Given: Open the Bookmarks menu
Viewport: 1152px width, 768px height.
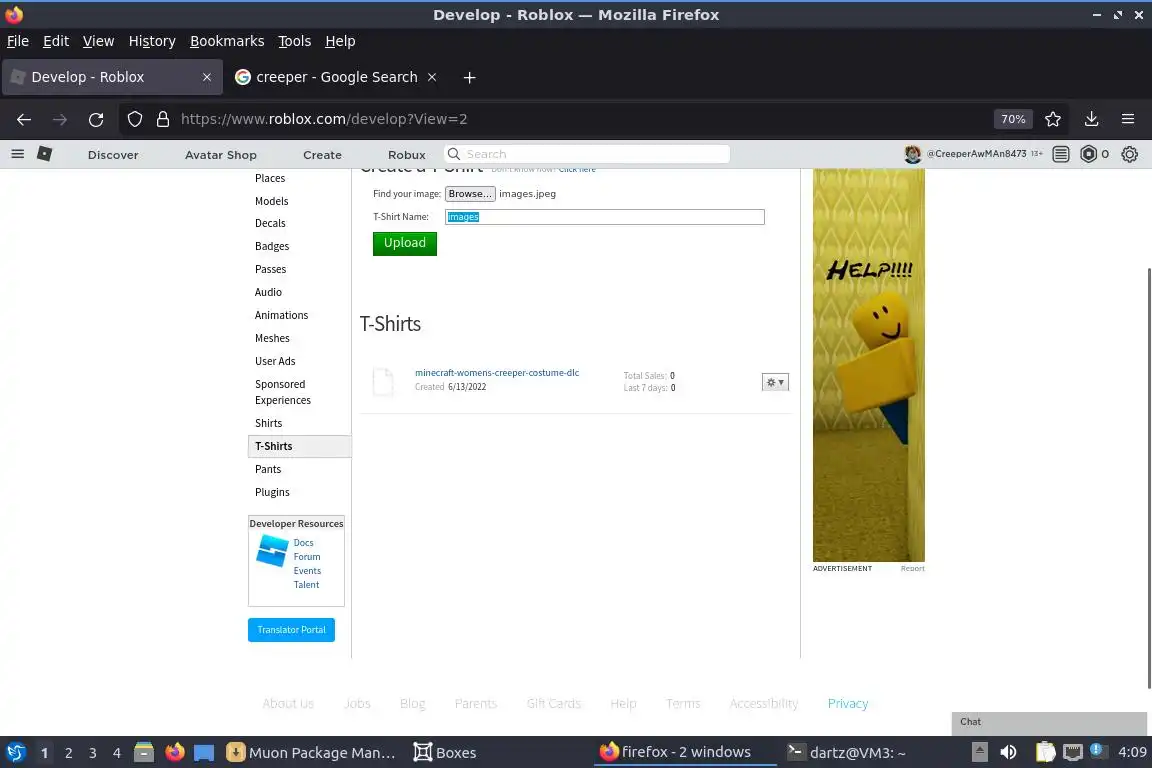Looking at the screenshot, I should pos(227,41).
